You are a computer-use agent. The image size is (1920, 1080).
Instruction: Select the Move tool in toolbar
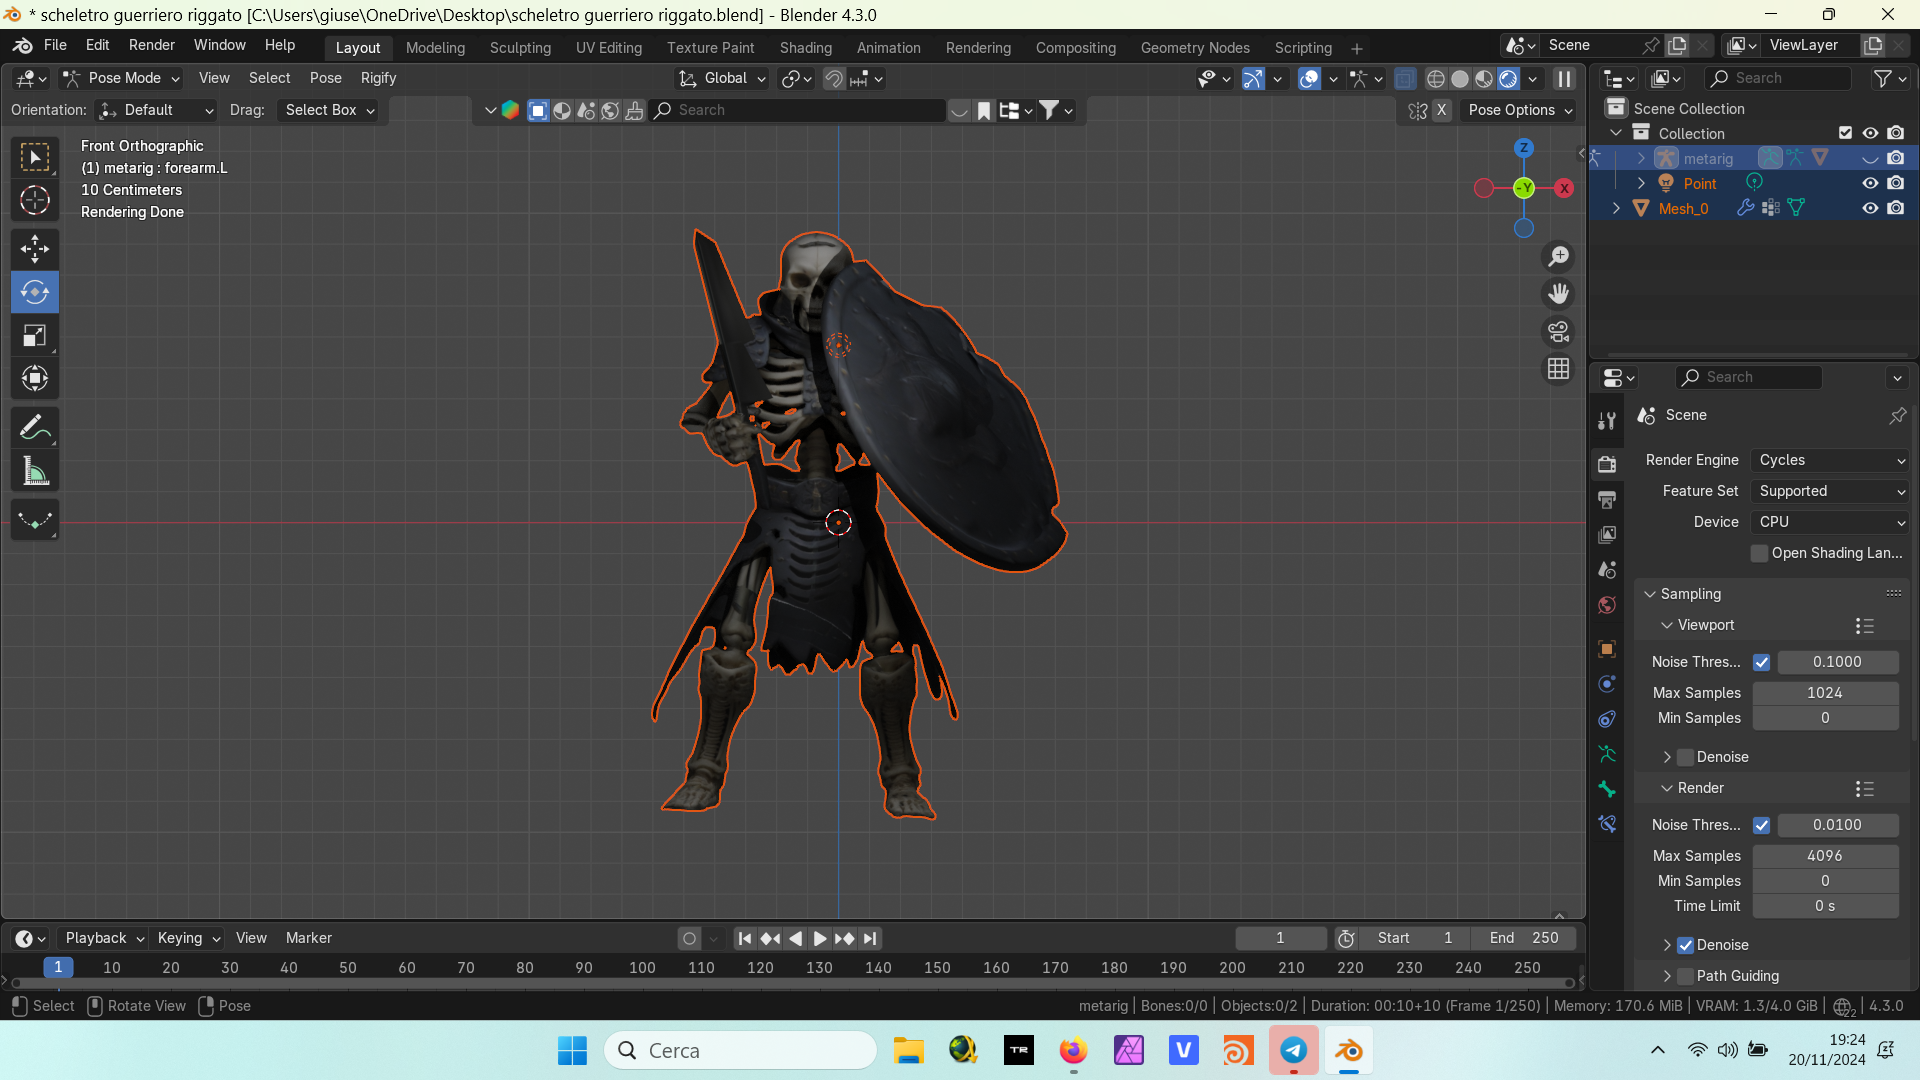tap(35, 249)
